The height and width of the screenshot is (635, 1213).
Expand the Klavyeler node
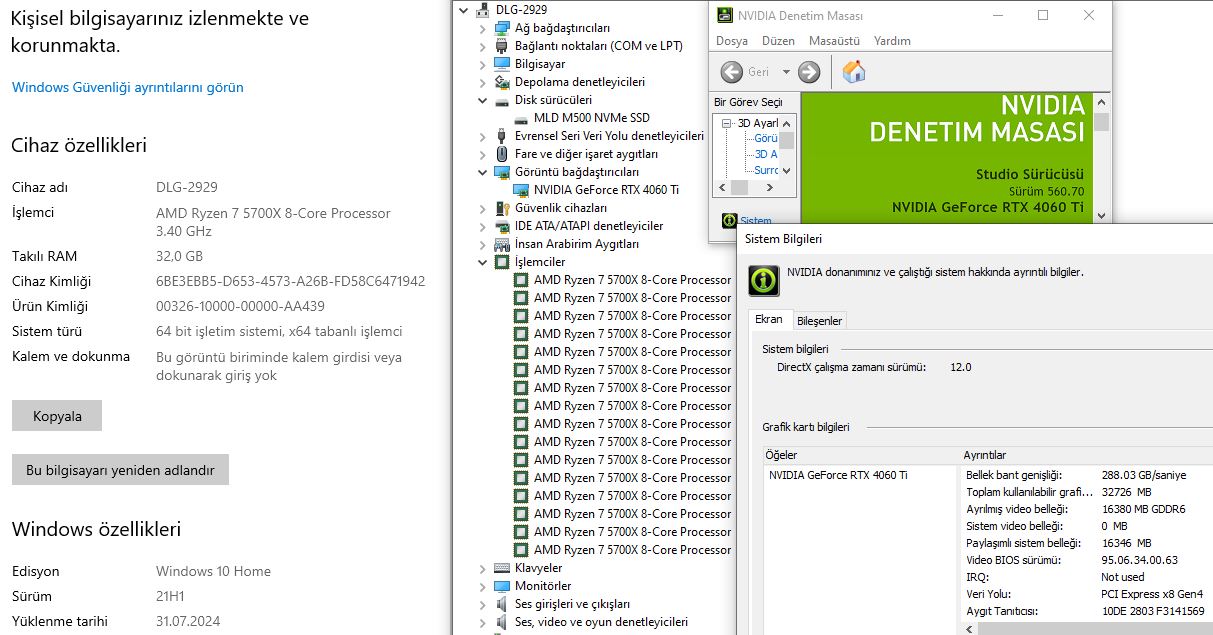pyautogui.click(x=482, y=568)
